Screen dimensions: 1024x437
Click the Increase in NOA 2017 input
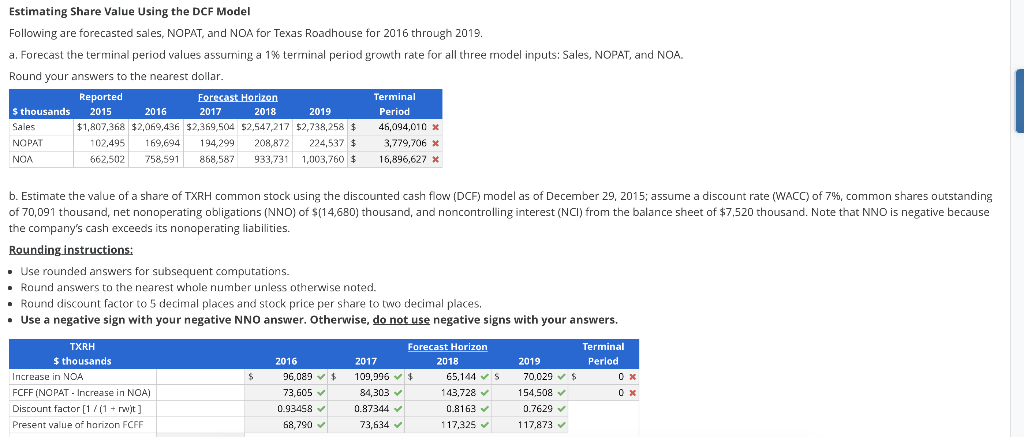coord(365,376)
